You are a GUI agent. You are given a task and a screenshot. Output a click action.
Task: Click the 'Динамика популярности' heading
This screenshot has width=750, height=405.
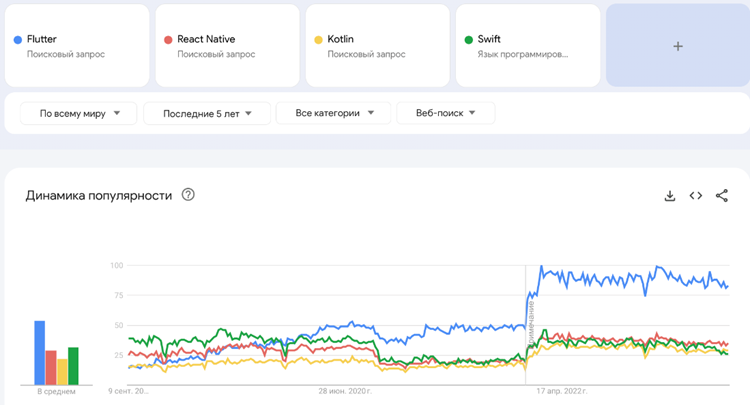(x=99, y=196)
